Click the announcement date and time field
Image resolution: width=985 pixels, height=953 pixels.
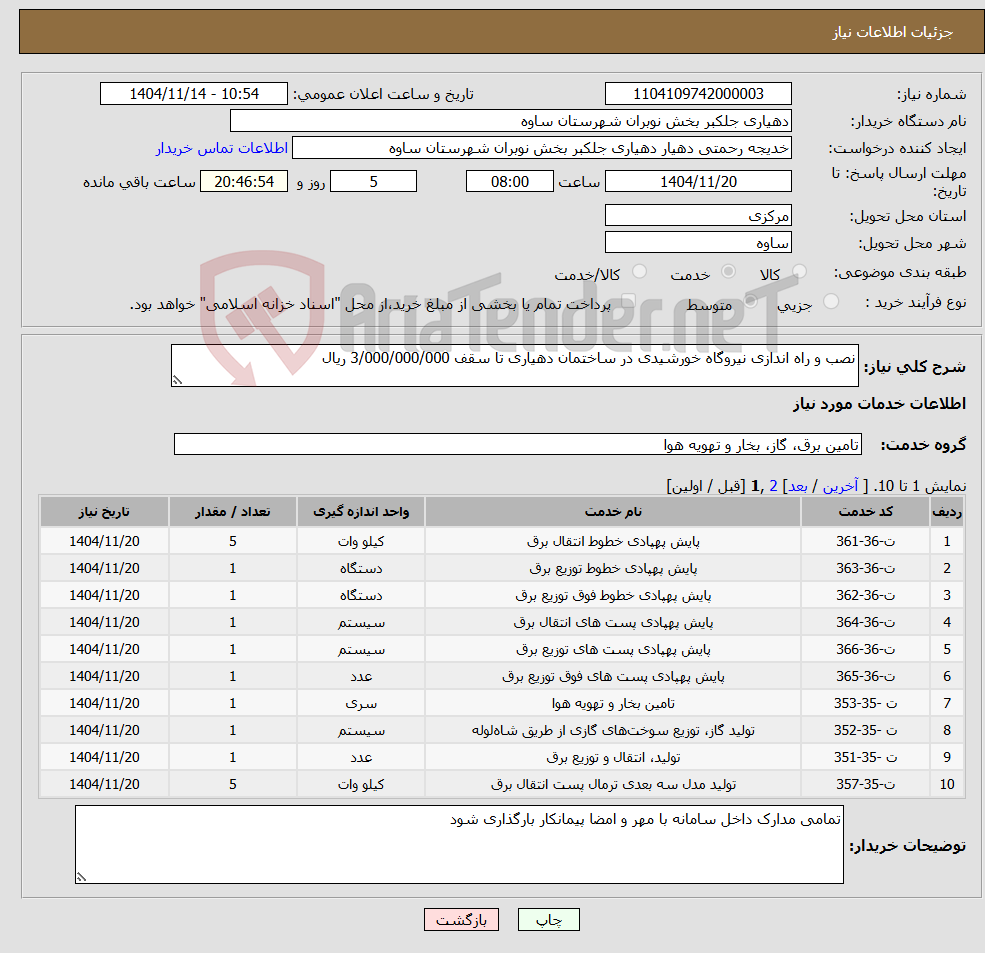click(x=193, y=94)
